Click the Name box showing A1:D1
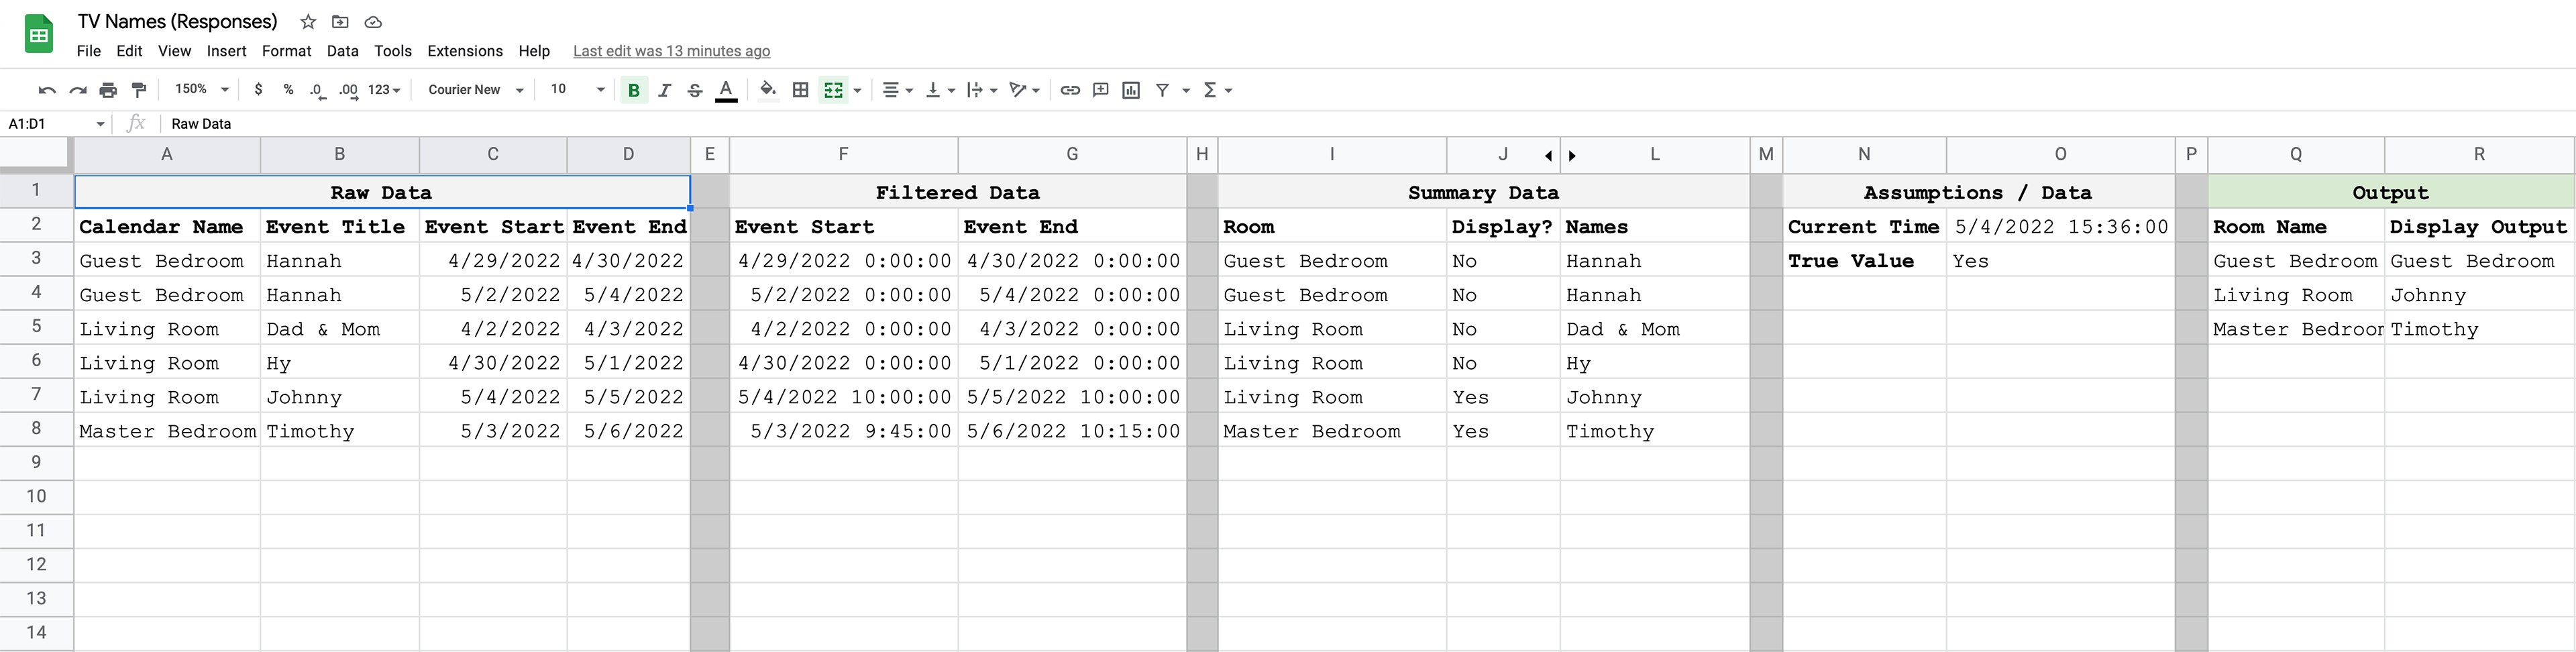The height and width of the screenshot is (652, 2576). (47, 124)
